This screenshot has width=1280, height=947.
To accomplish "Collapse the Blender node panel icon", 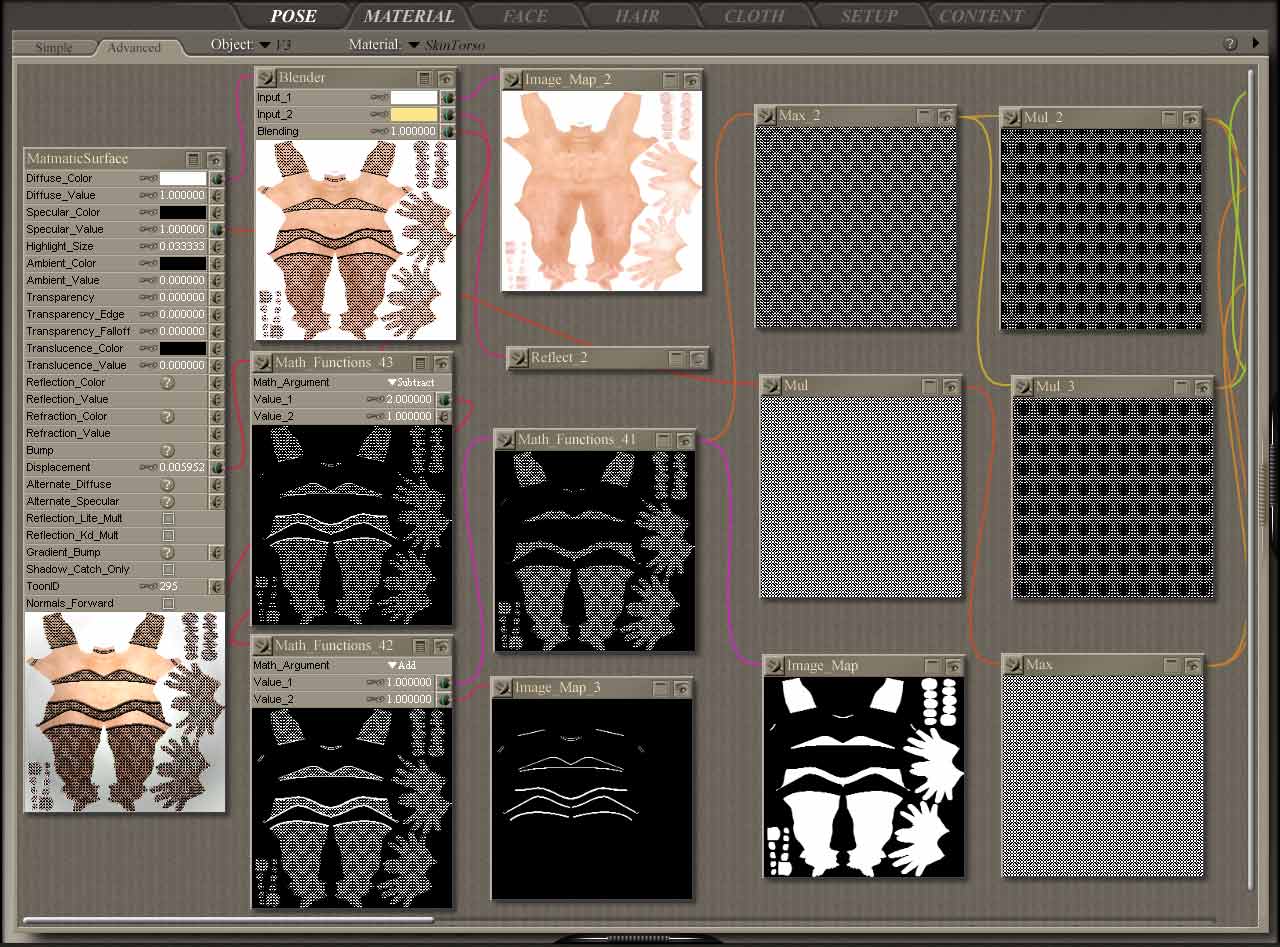I will pyautogui.click(x=425, y=78).
